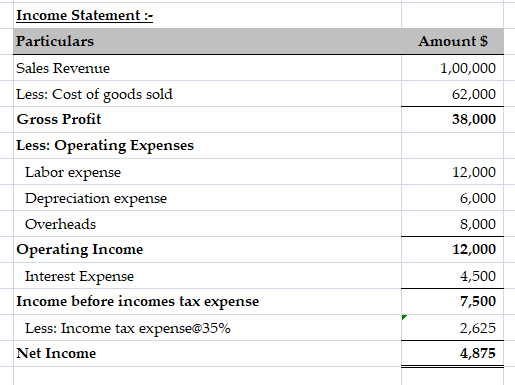This screenshot has width=515, height=385.
Task: Click the bold 12,000 operating income value
Action: tap(453, 250)
